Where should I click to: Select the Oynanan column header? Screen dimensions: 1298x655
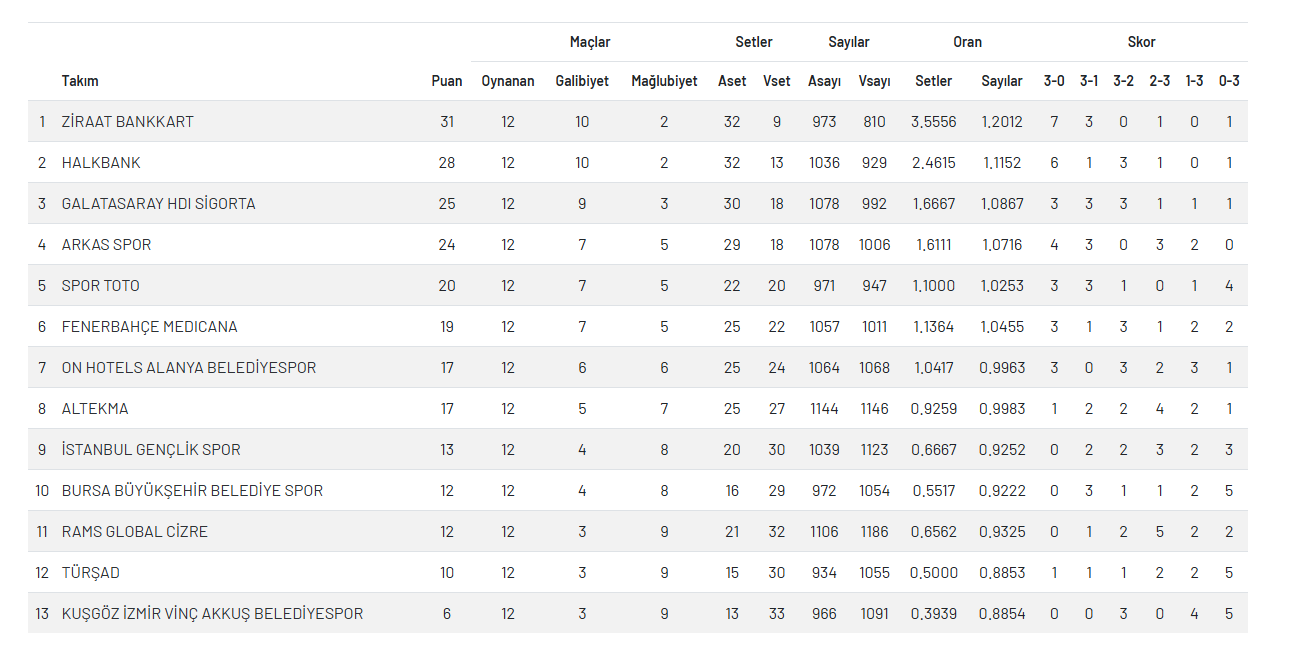pyautogui.click(x=508, y=81)
